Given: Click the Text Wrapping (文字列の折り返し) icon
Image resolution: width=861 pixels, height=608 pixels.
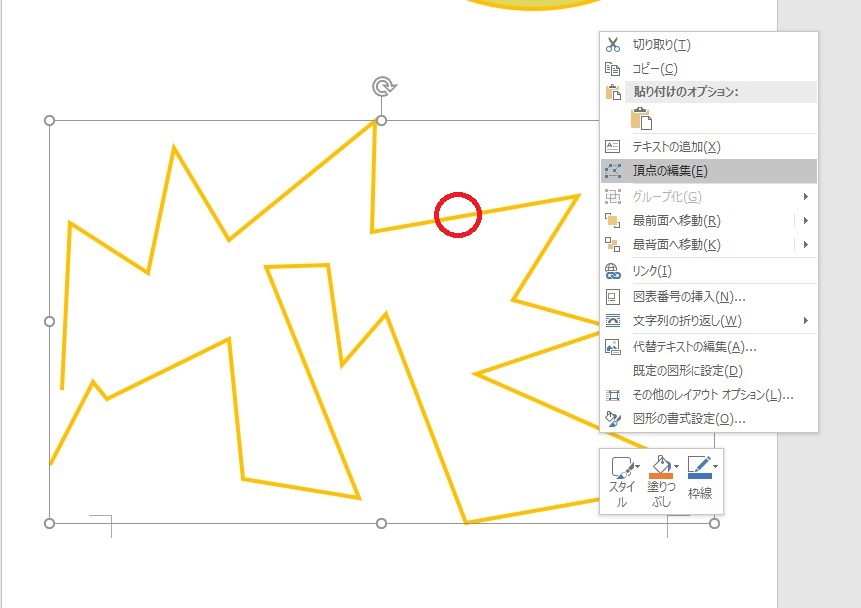Looking at the screenshot, I should coord(612,321).
